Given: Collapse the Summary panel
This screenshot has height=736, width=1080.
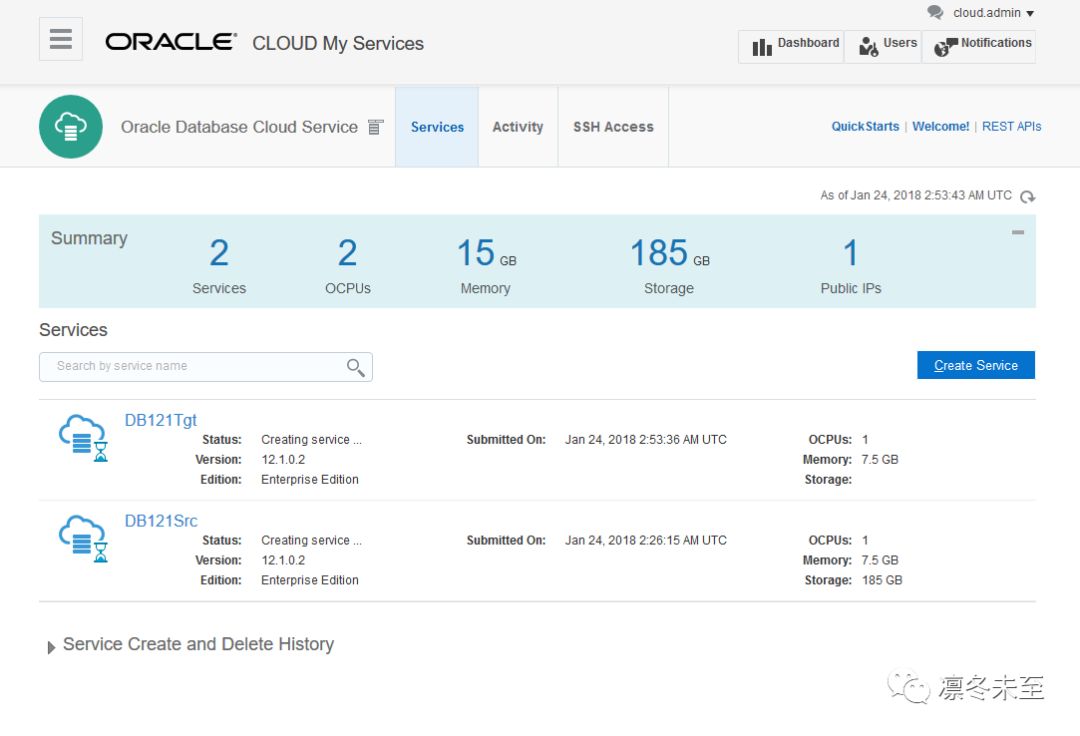Looking at the screenshot, I should point(1018,233).
